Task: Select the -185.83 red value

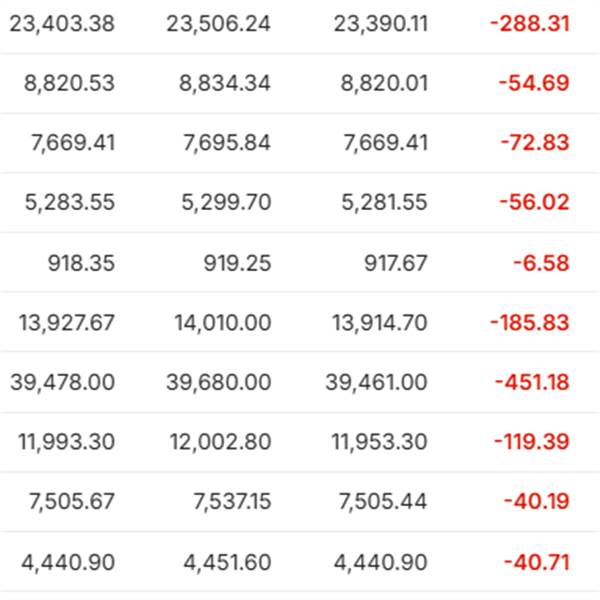Action: coord(530,323)
